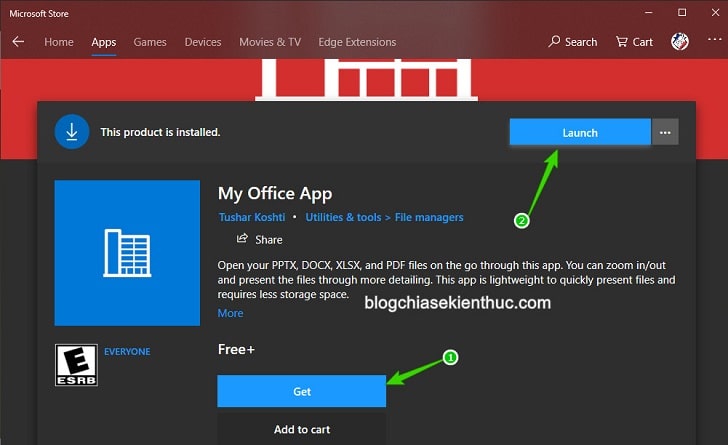Viewport: 728px width, 445px height.
Task: Open Search in the store header
Action: (573, 42)
